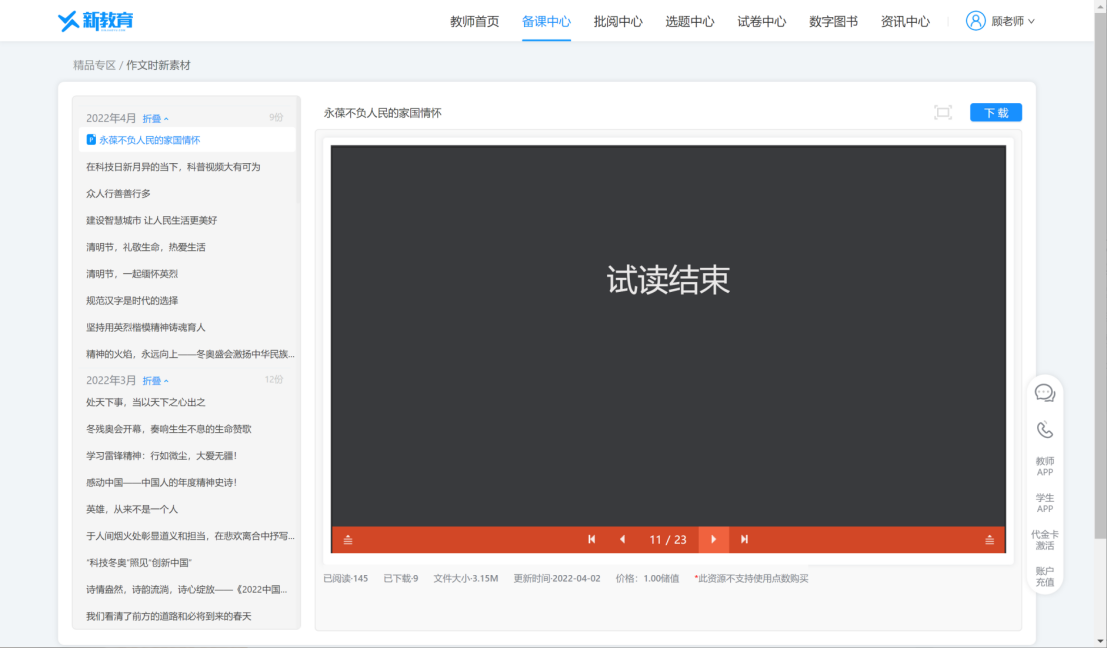Advance to next slide
The image size is (1108, 648).
(x=714, y=539)
